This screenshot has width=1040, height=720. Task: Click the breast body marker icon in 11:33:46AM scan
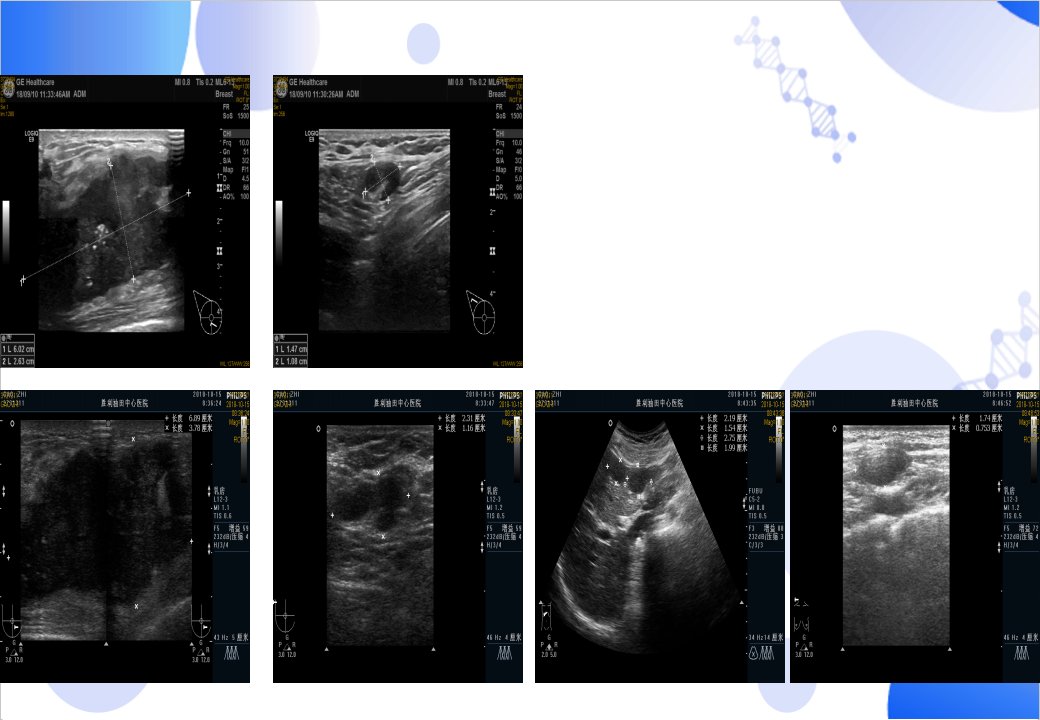pyautogui.click(x=208, y=312)
